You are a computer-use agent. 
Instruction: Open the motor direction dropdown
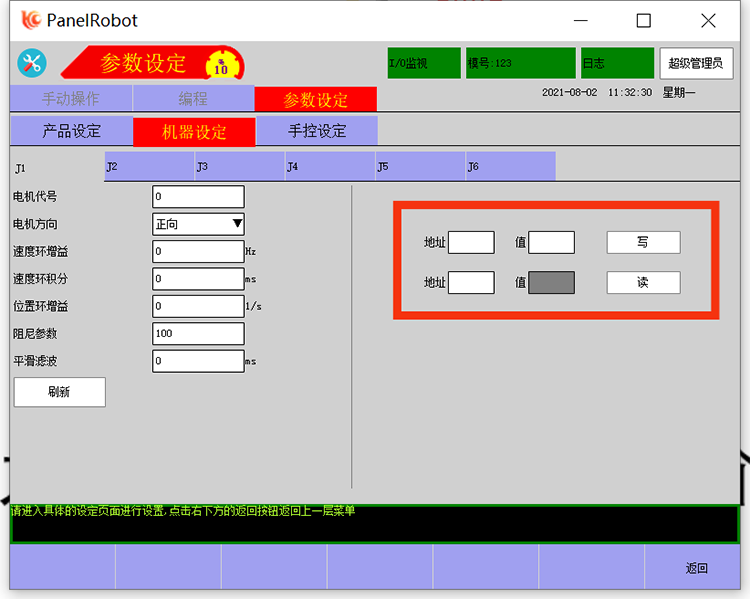198,224
